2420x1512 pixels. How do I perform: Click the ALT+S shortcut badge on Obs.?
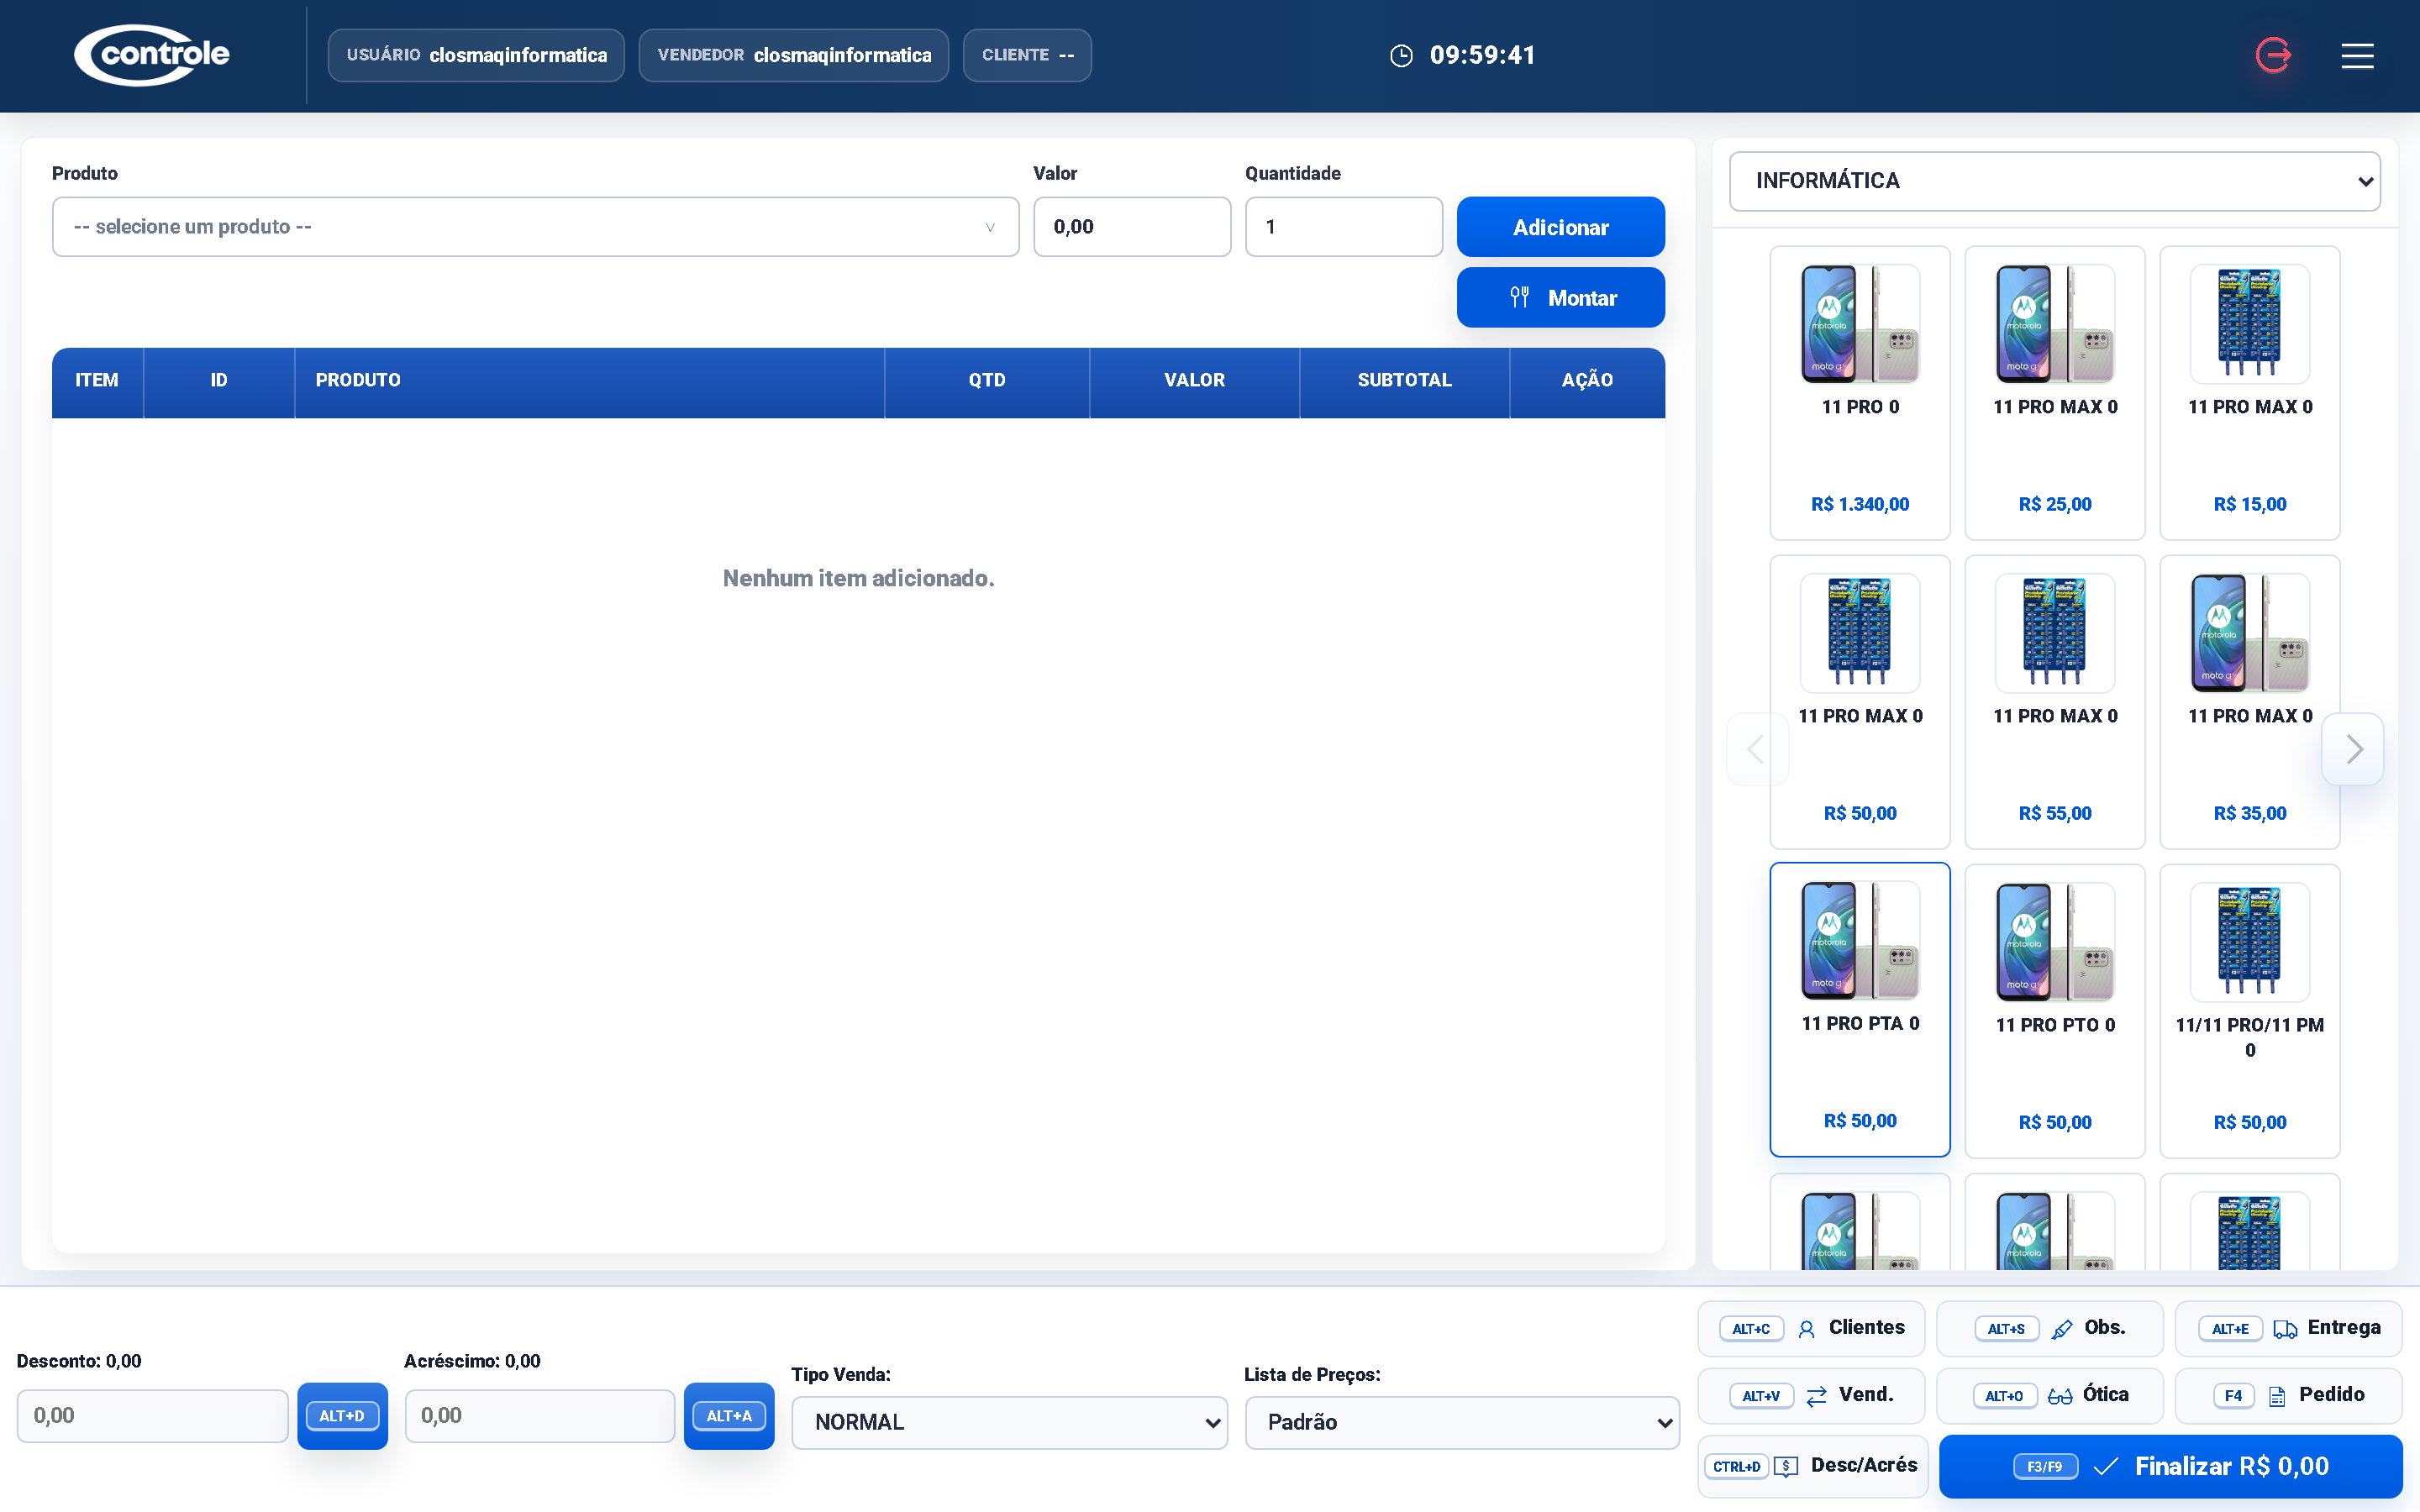coord(2006,1329)
